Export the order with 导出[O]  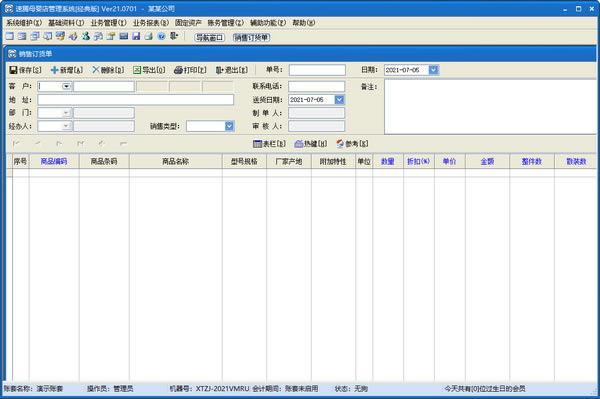click(149, 70)
